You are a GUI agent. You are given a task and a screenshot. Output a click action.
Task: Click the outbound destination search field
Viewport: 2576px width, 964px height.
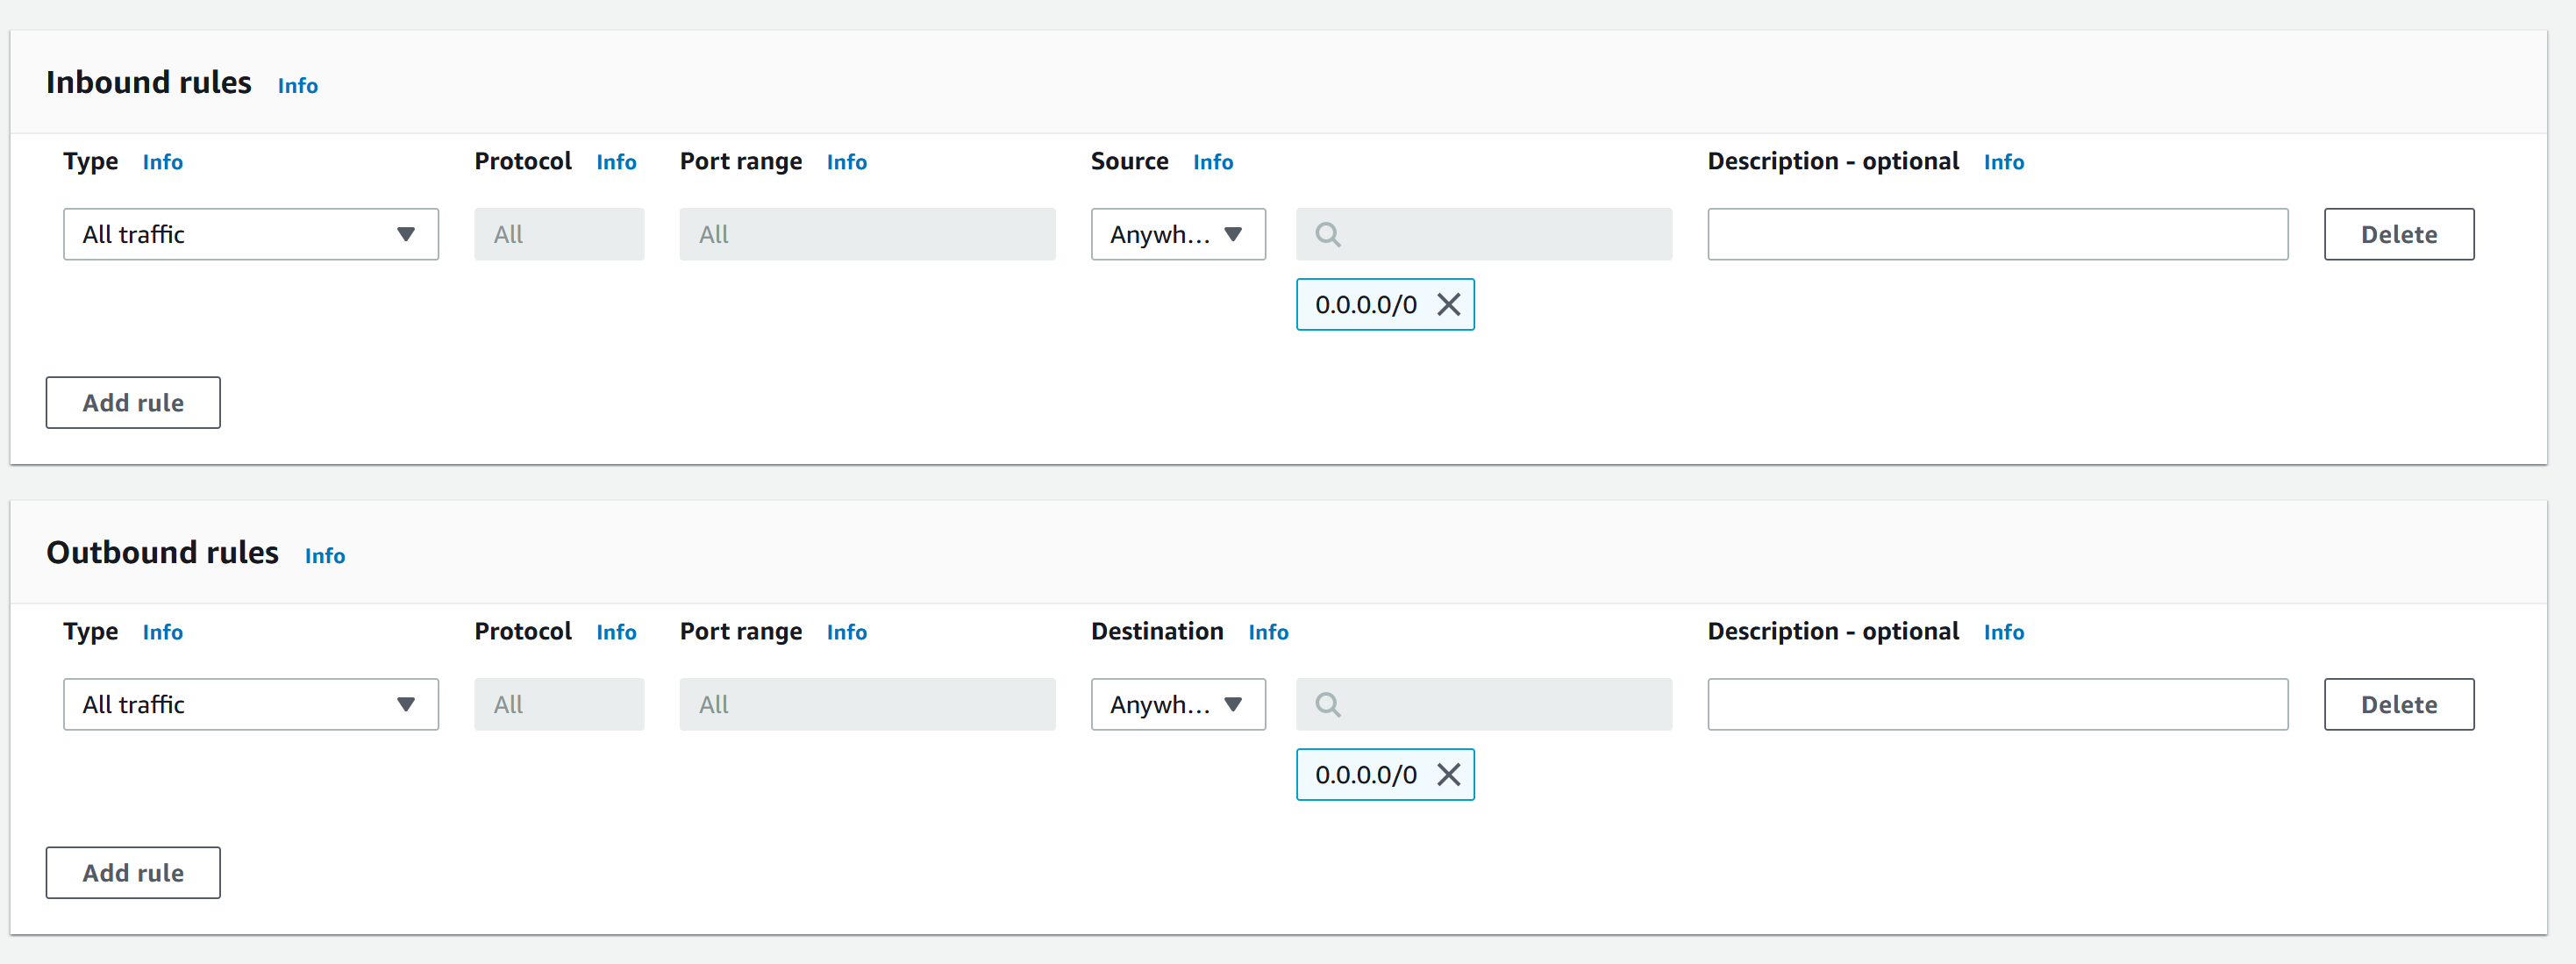(x=1500, y=704)
